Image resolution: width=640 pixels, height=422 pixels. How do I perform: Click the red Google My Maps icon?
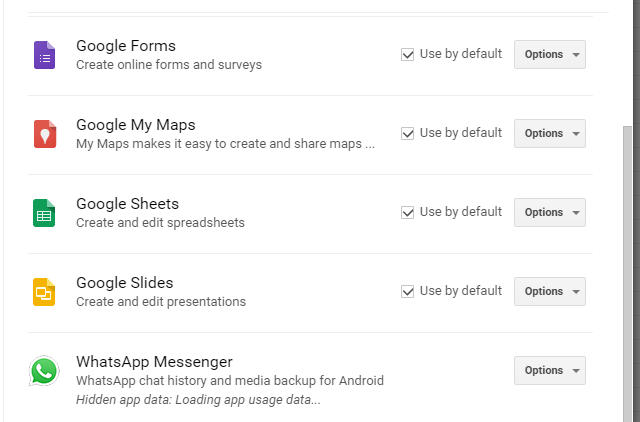44,134
